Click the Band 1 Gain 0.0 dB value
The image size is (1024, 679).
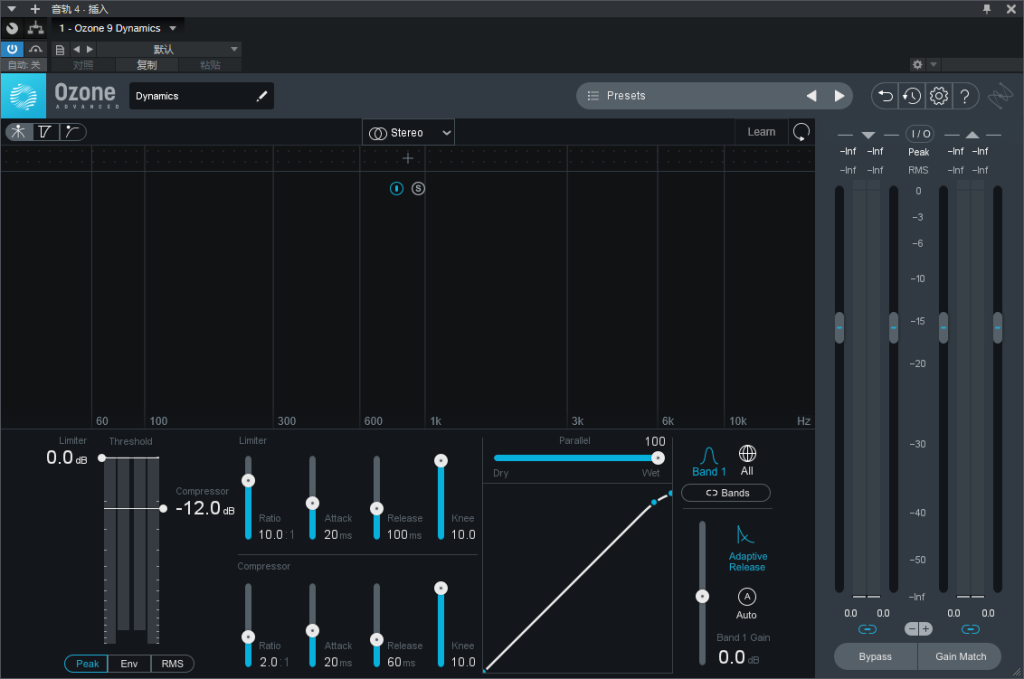click(738, 657)
